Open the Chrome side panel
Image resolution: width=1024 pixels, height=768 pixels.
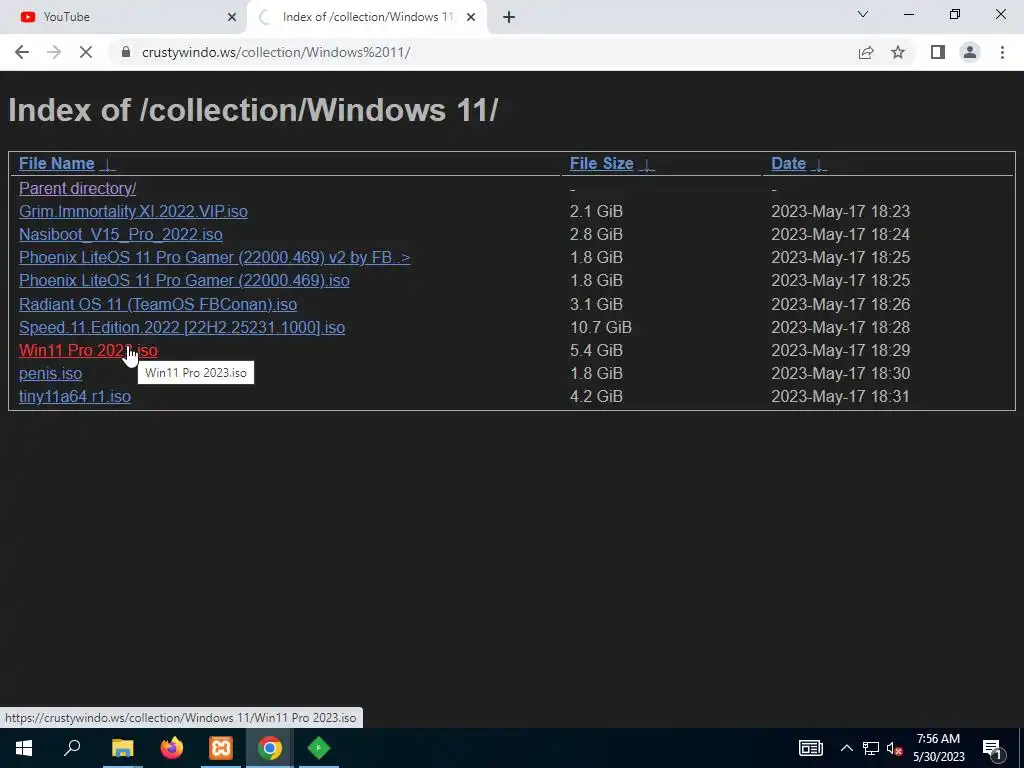938,52
